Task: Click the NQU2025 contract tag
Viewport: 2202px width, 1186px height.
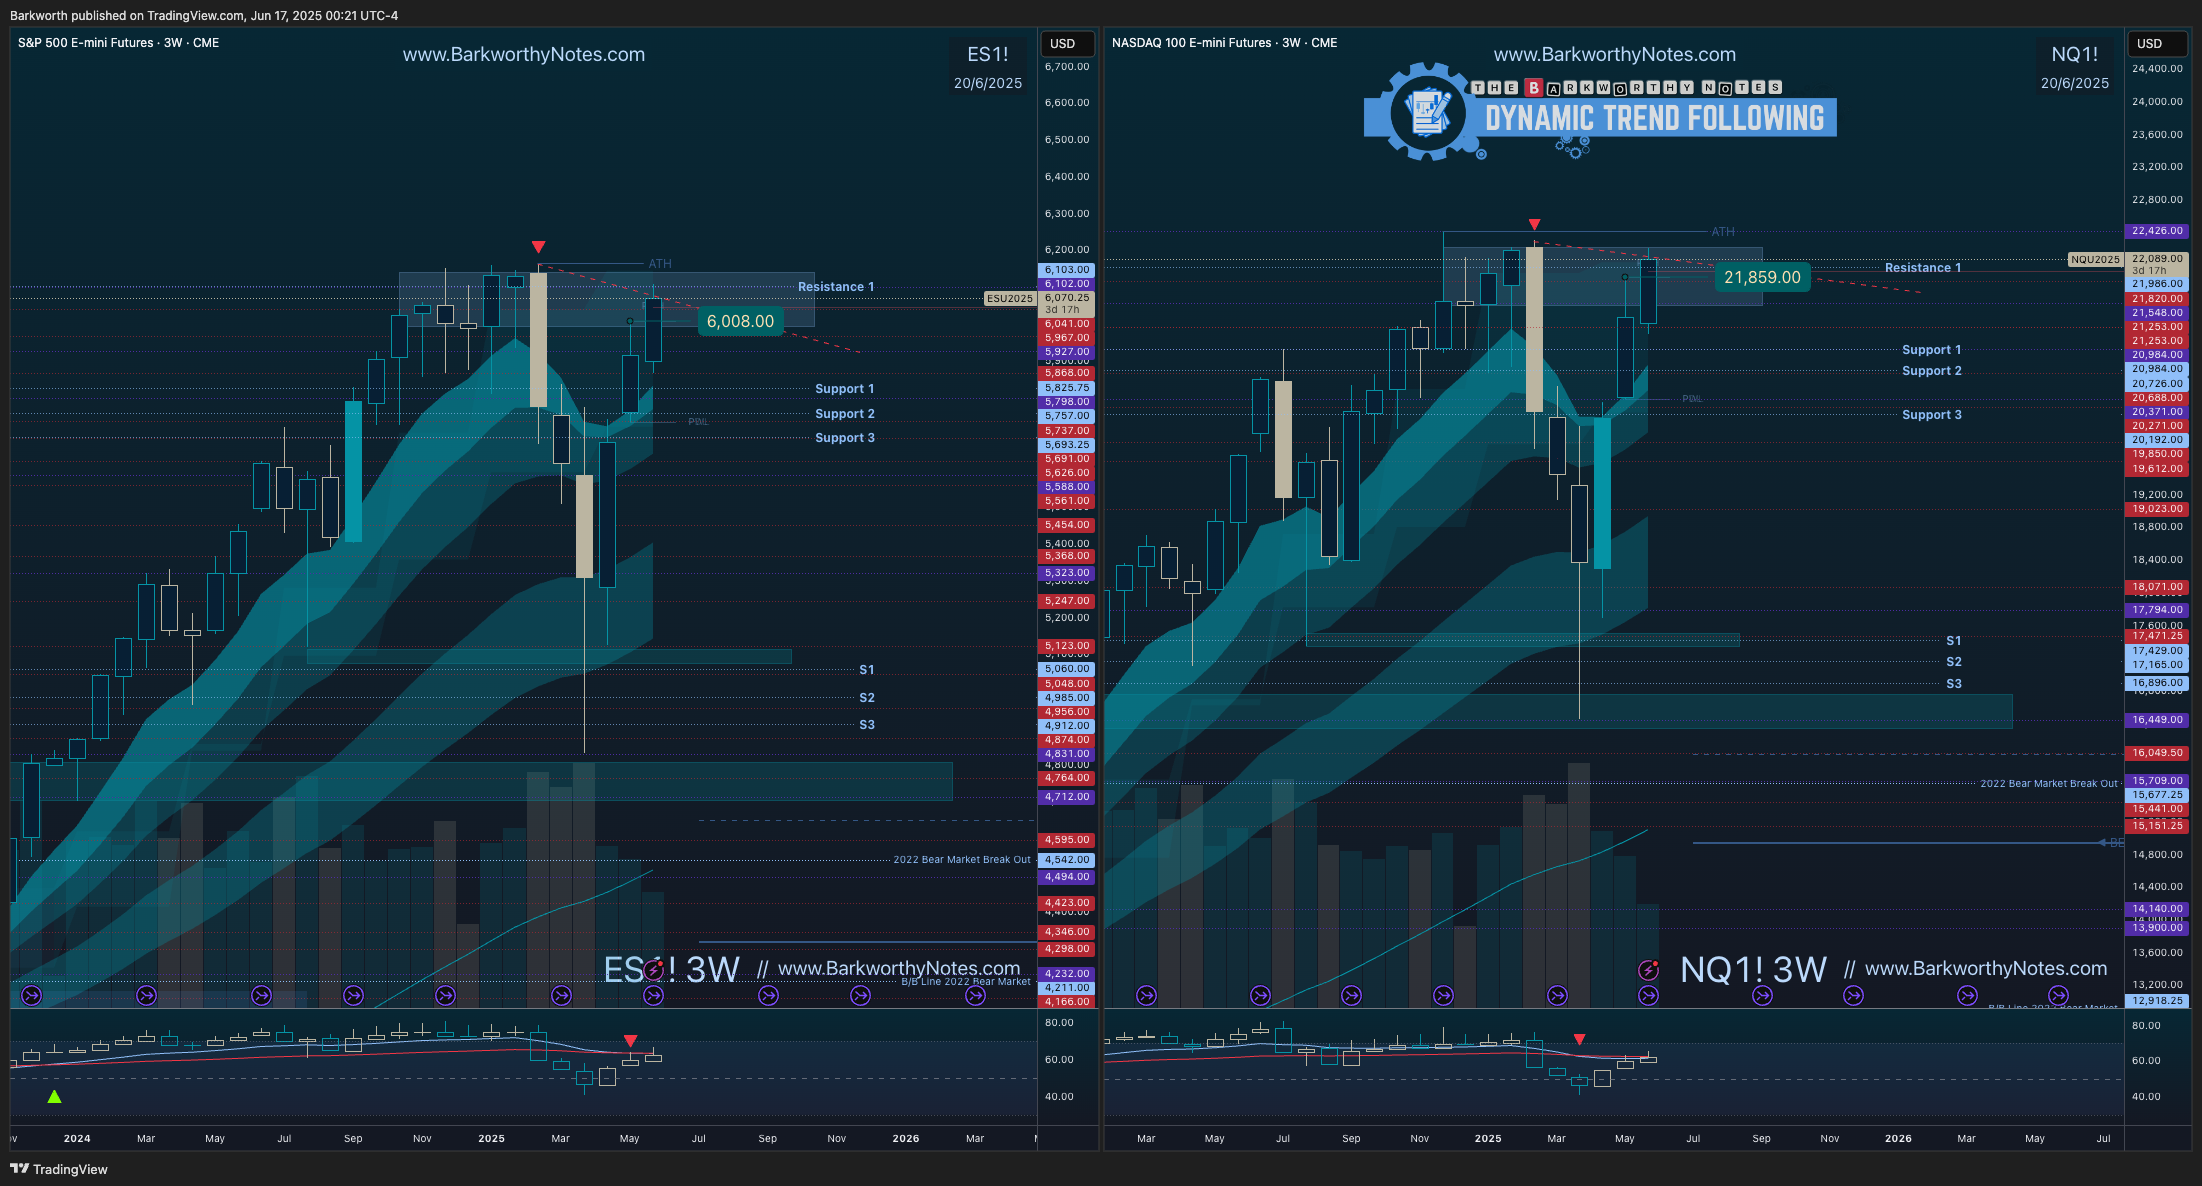Action: click(x=2095, y=259)
